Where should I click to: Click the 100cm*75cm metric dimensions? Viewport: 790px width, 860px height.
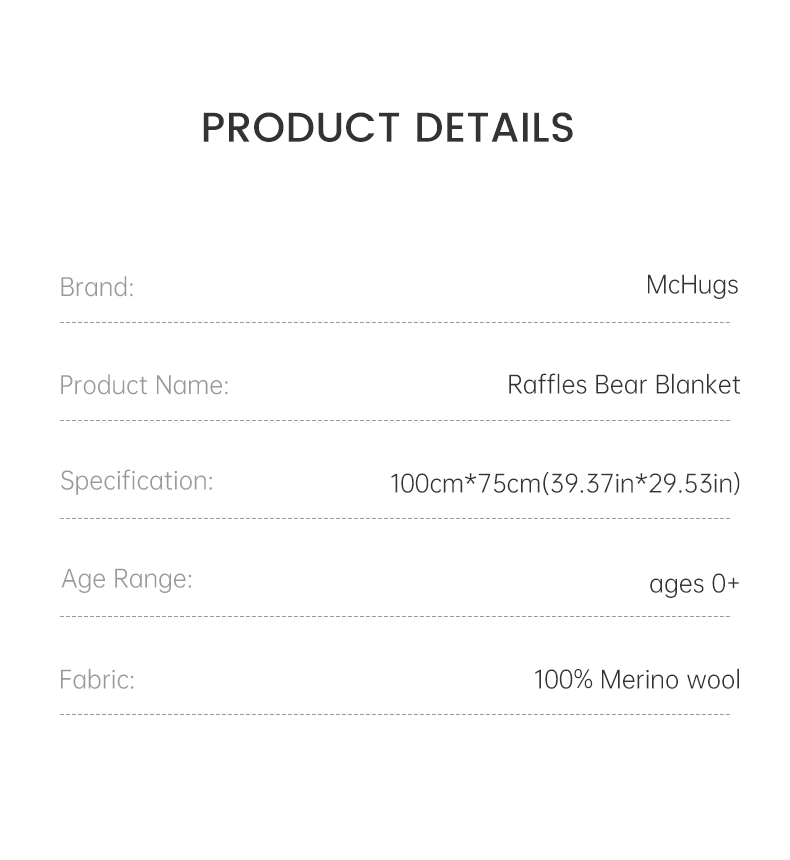[x=465, y=484]
